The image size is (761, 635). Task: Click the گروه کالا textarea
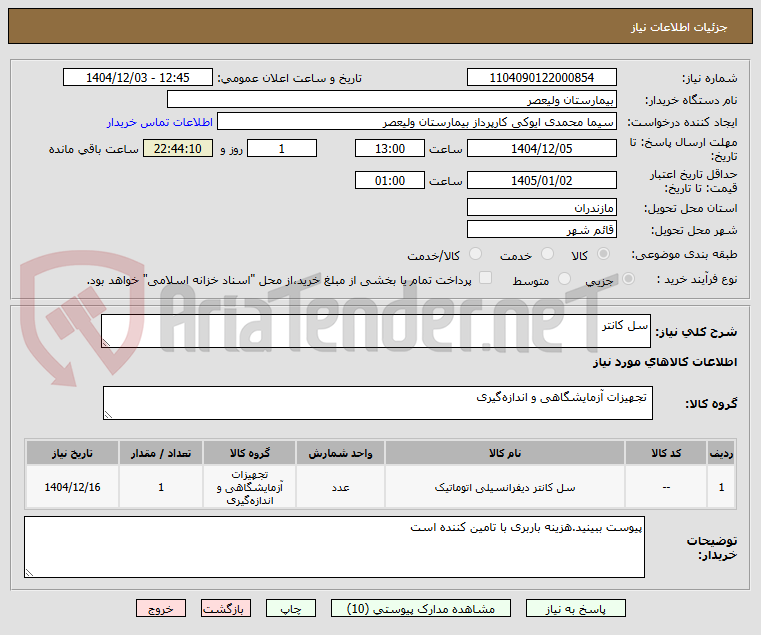pyautogui.click(x=378, y=403)
